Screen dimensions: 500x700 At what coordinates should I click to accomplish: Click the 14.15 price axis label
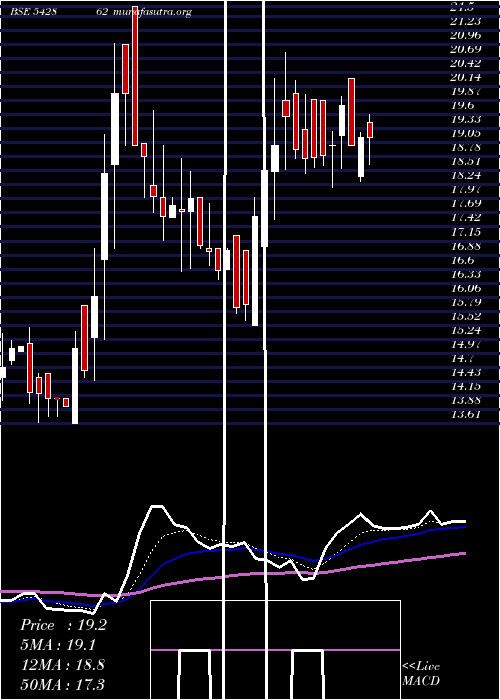tap(466, 386)
